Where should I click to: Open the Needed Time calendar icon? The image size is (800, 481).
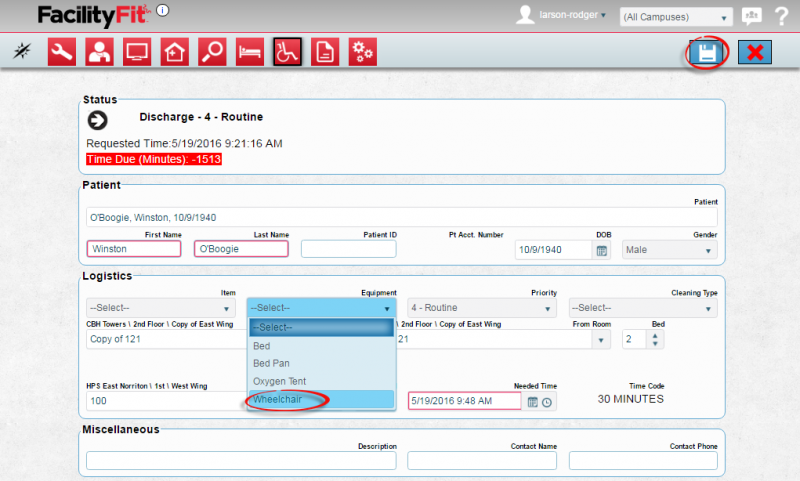tap(533, 402)
